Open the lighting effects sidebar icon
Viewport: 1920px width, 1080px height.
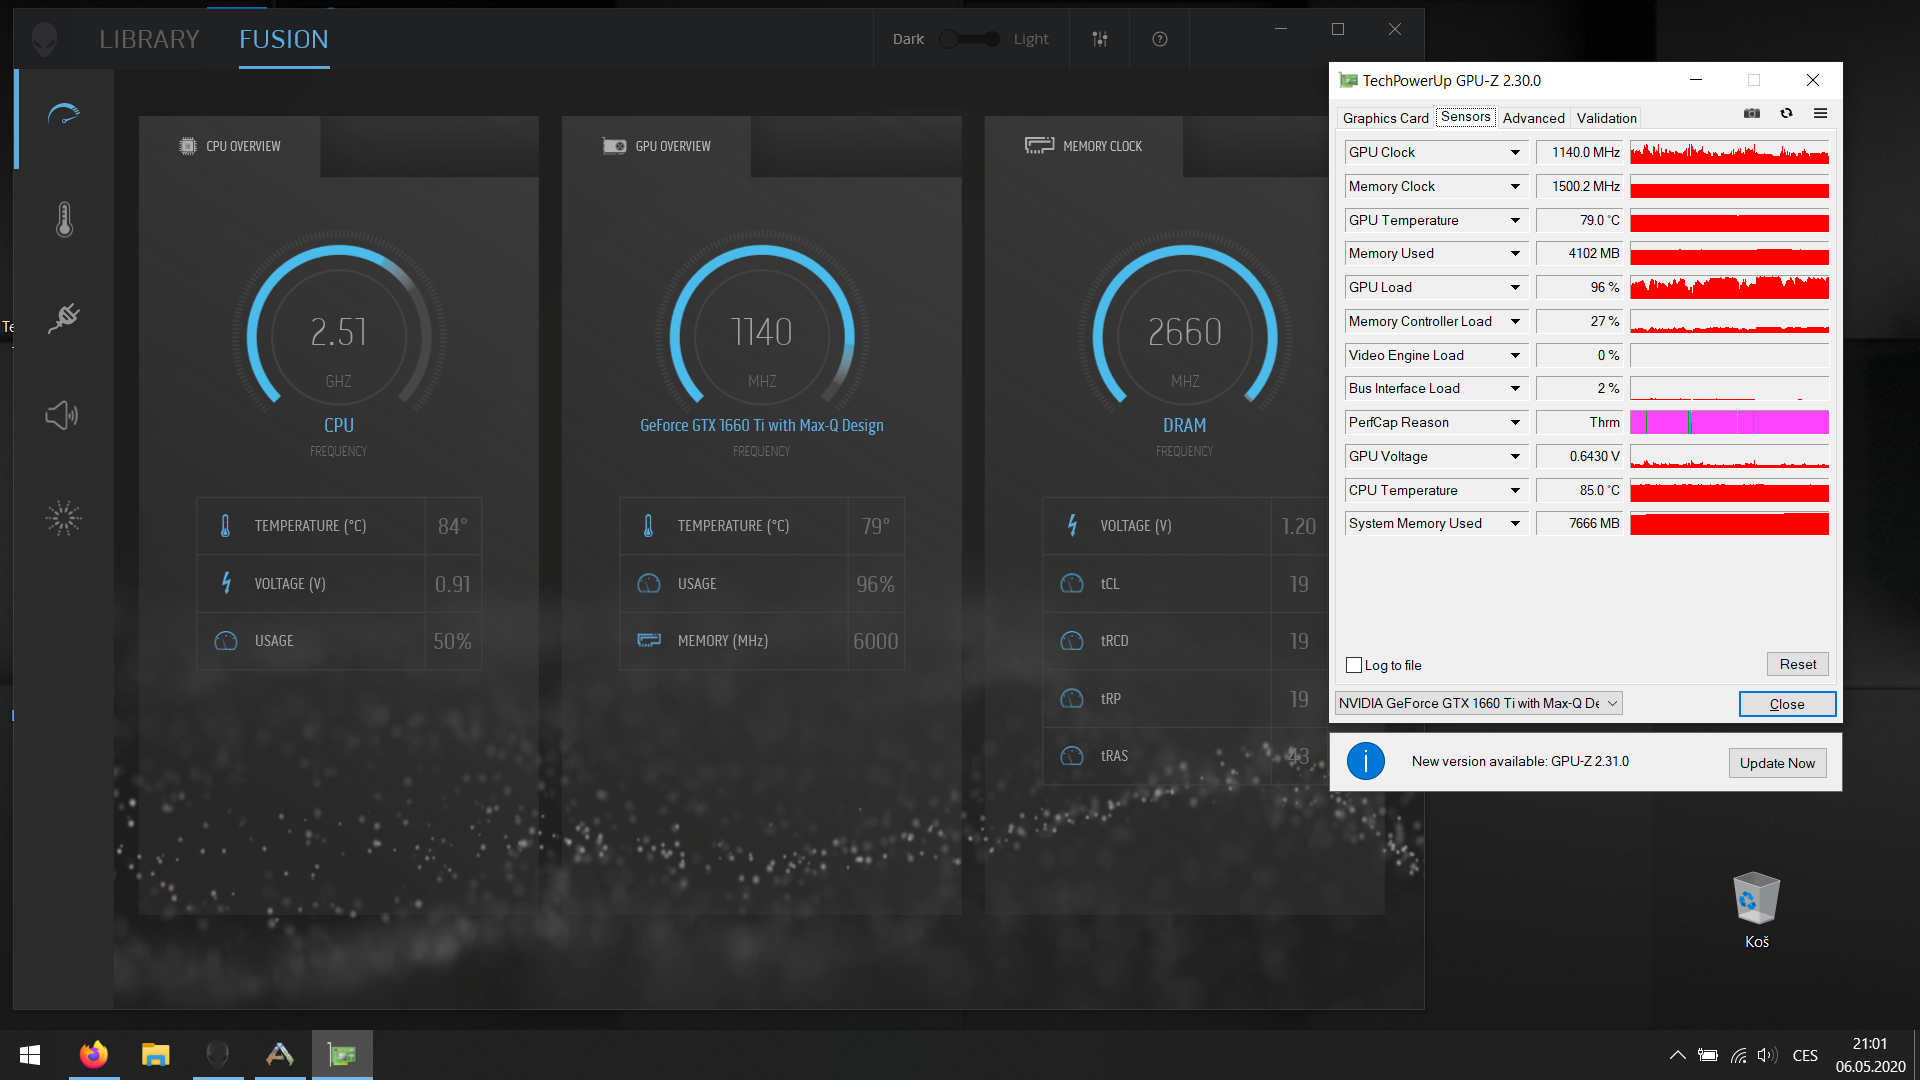coord(63,517)
